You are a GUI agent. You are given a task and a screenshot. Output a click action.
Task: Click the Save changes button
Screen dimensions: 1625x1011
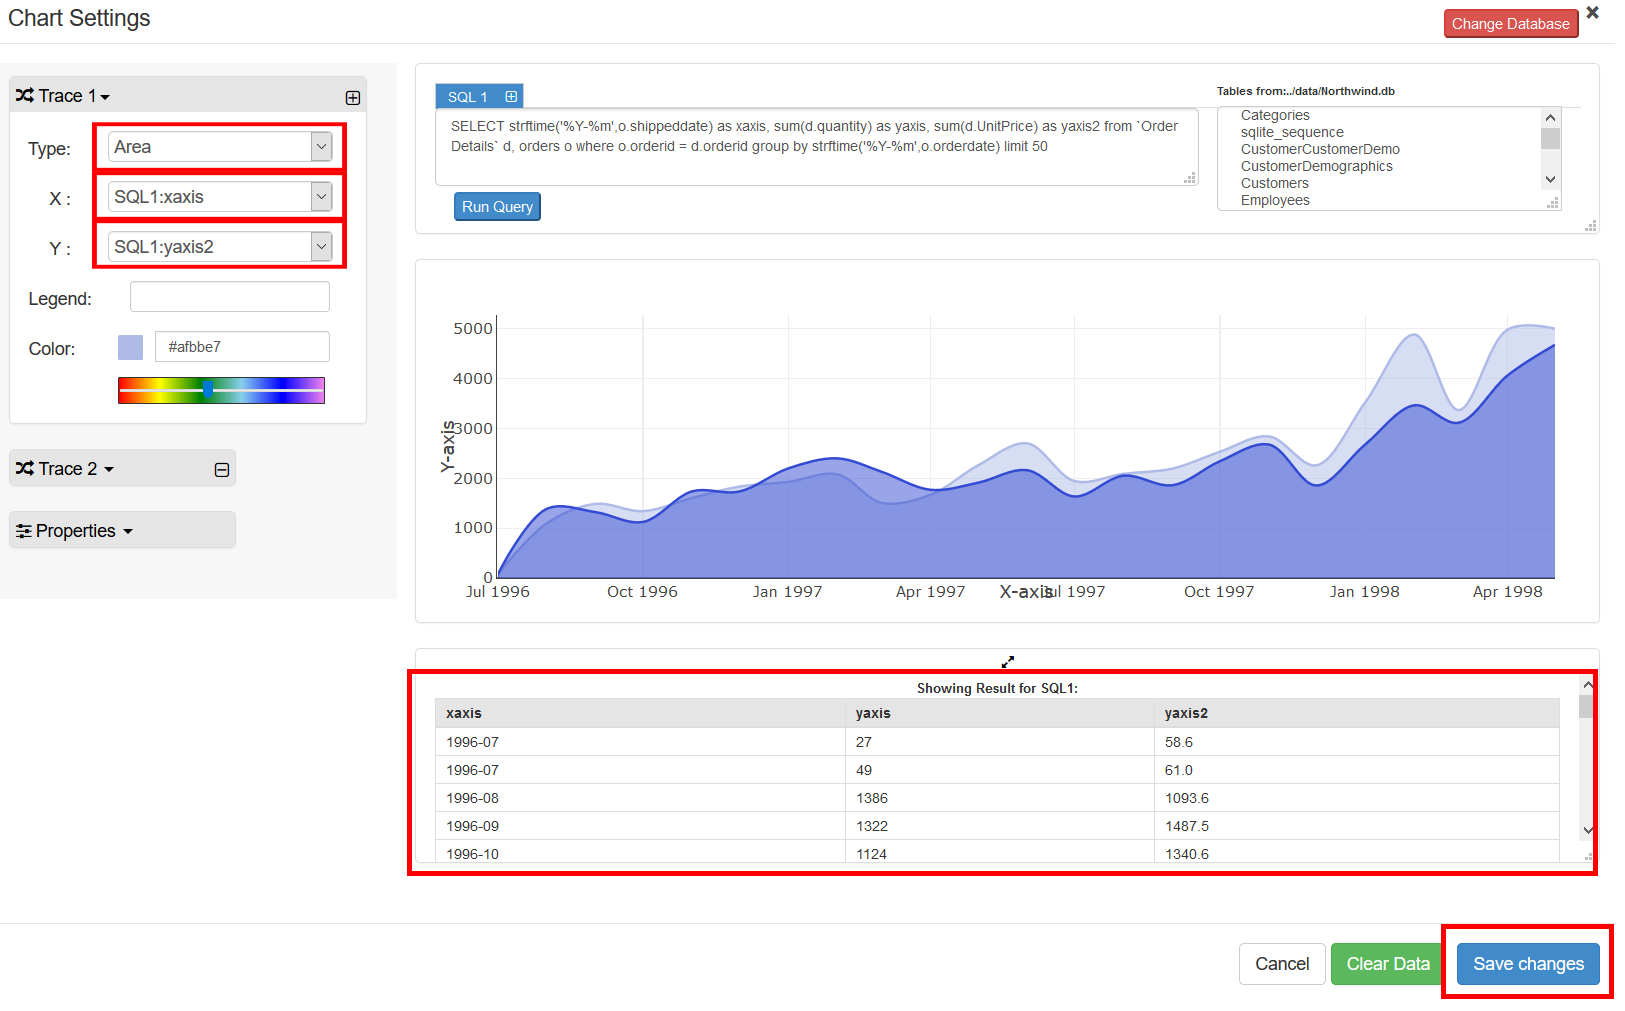click(1527, 964)
